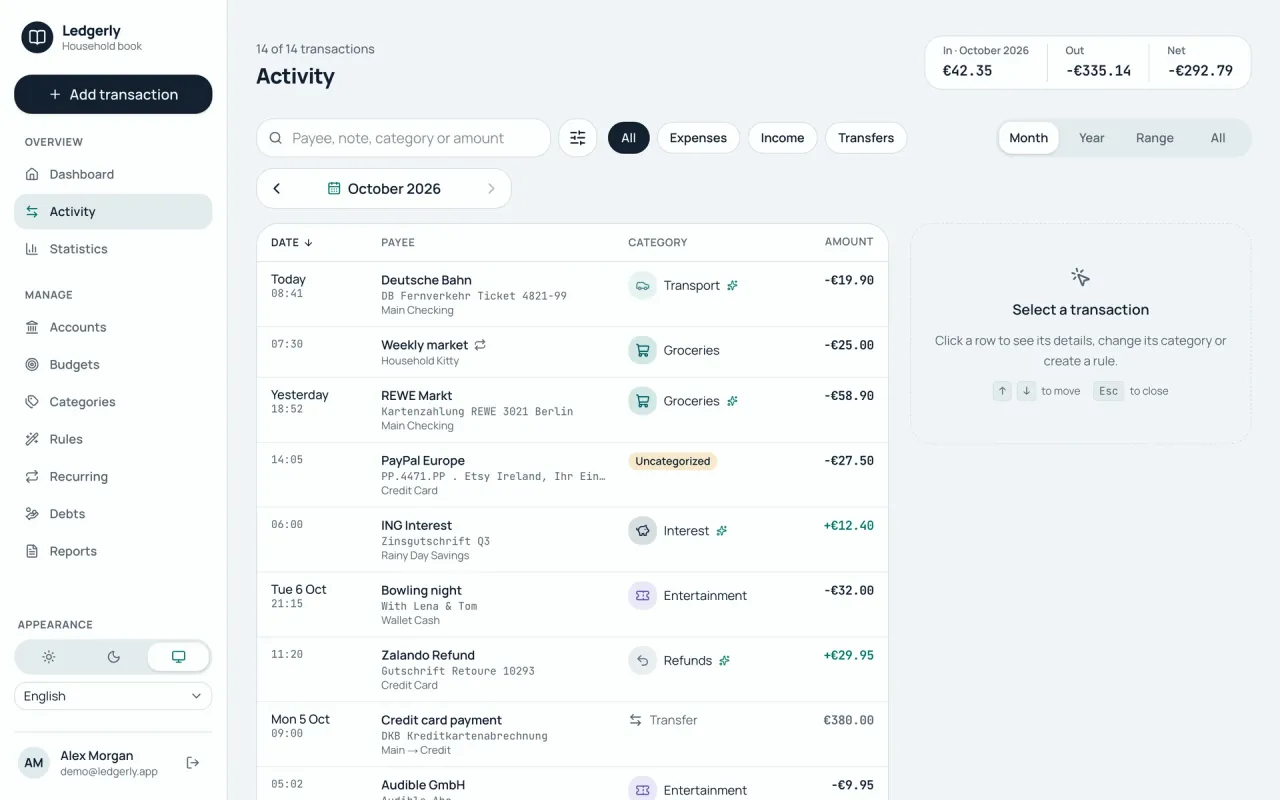Click Entertainment ticket icon in Bowling night row

tap(642, 595)
